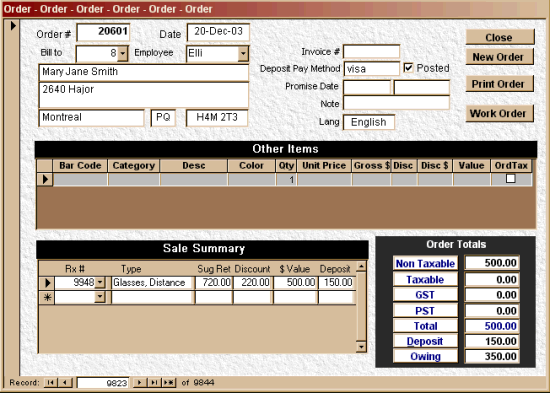Click the Close button
550x393 pixels.
[x=500, y=37]
